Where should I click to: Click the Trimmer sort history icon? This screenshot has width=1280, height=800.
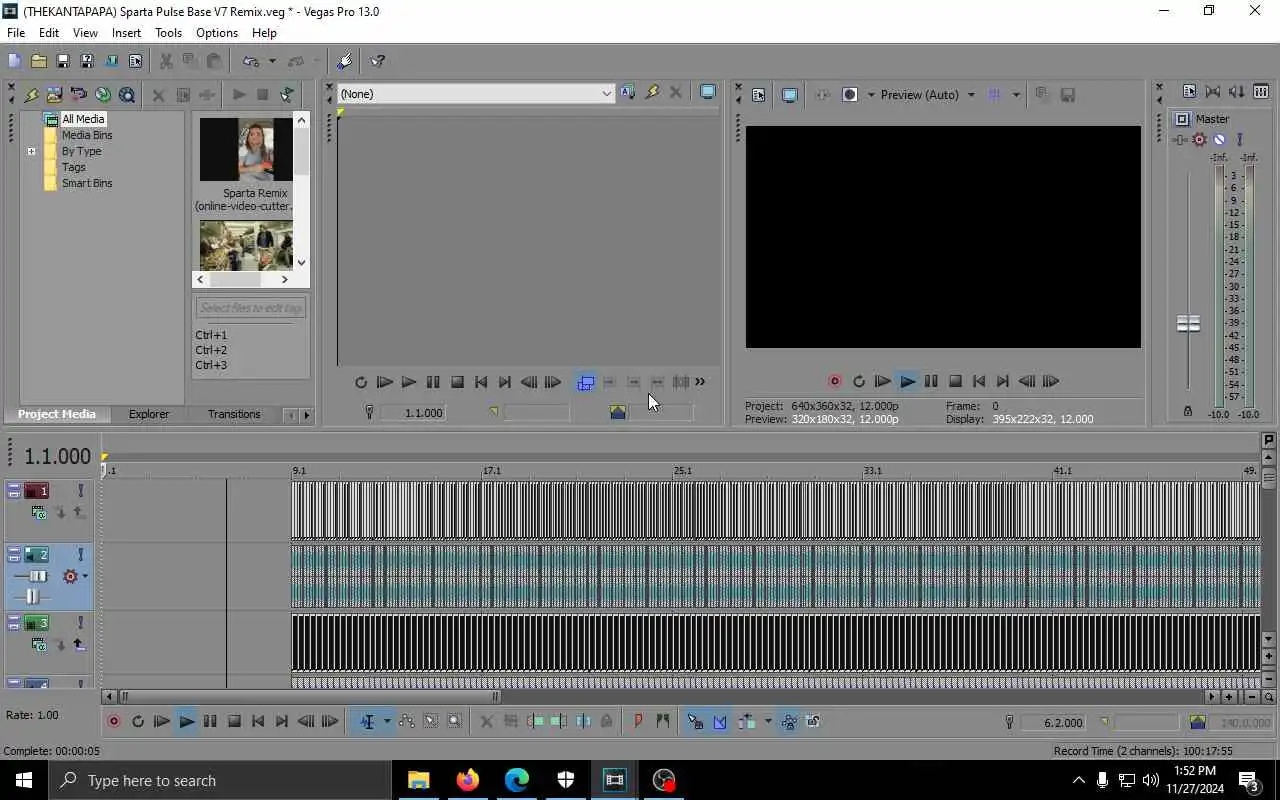point(627,93)
